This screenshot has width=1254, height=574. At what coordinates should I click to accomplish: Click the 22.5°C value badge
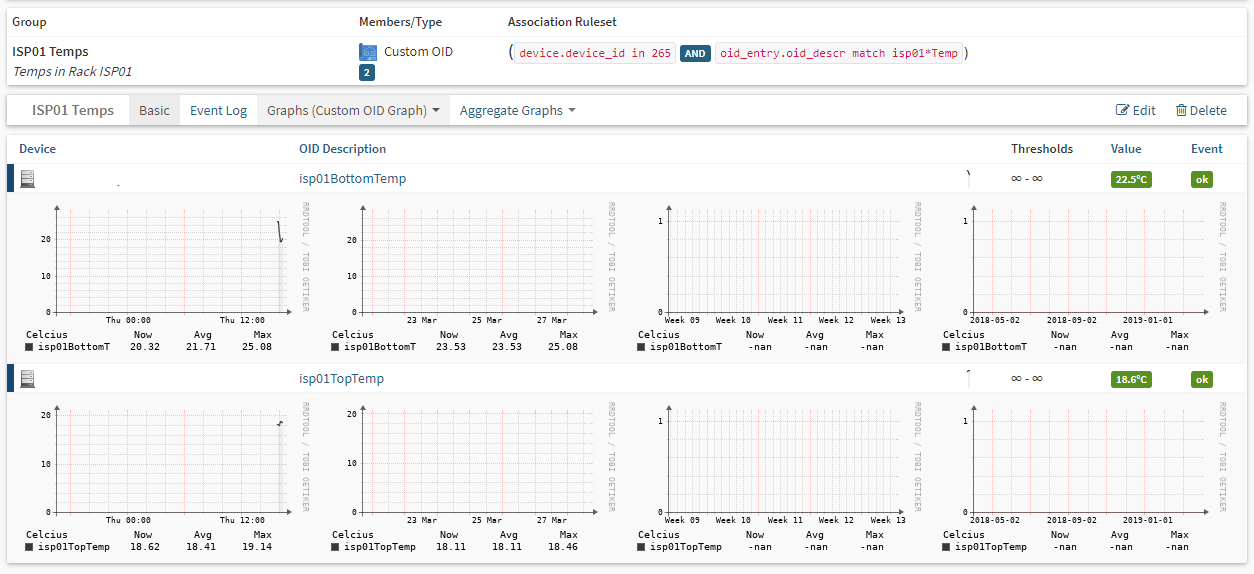[1131, 180]
